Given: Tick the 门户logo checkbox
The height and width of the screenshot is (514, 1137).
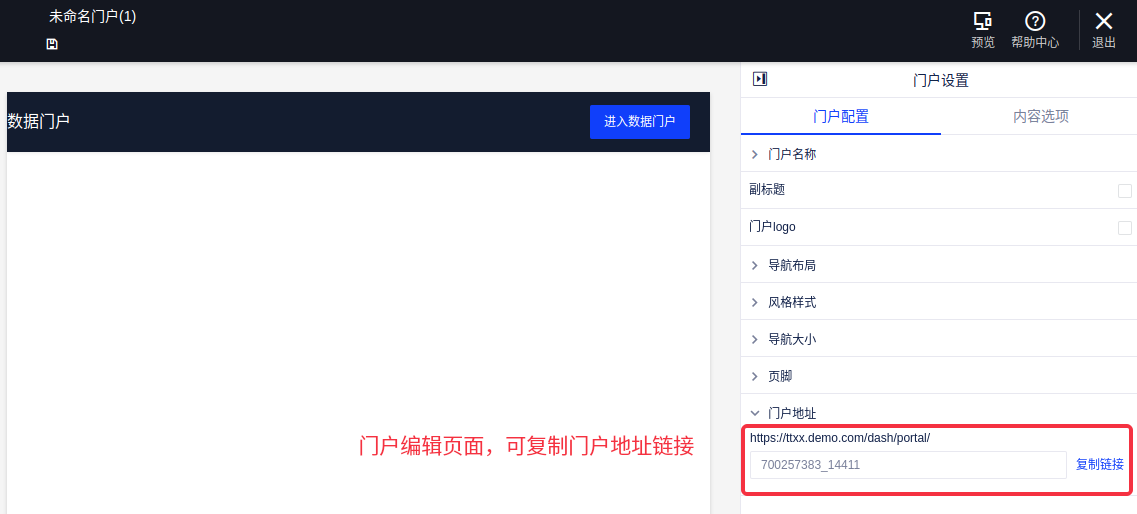Looking at the screenshot, I should click(1125, 228).
